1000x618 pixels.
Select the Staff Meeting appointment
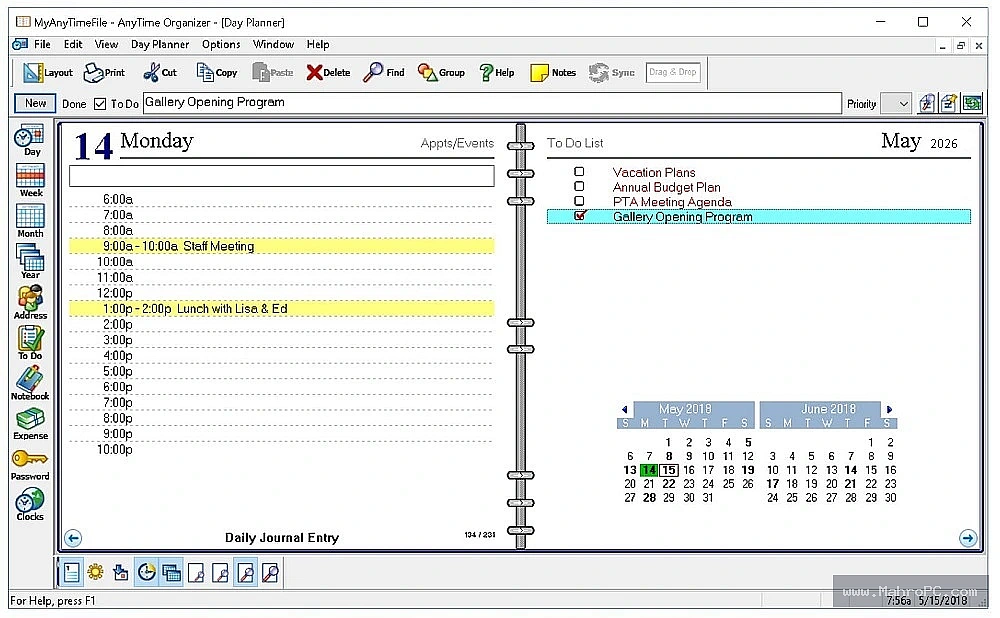(281, 246)
